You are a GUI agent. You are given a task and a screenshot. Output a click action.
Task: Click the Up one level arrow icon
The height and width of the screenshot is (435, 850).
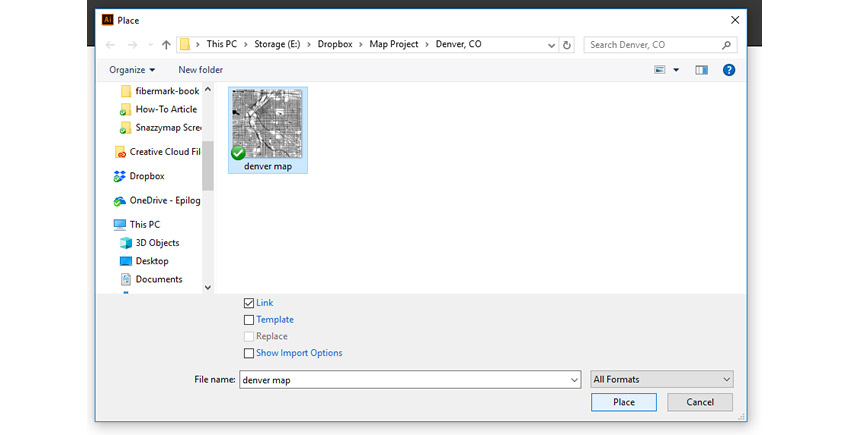pyautogui.click(x=166, y=45)
